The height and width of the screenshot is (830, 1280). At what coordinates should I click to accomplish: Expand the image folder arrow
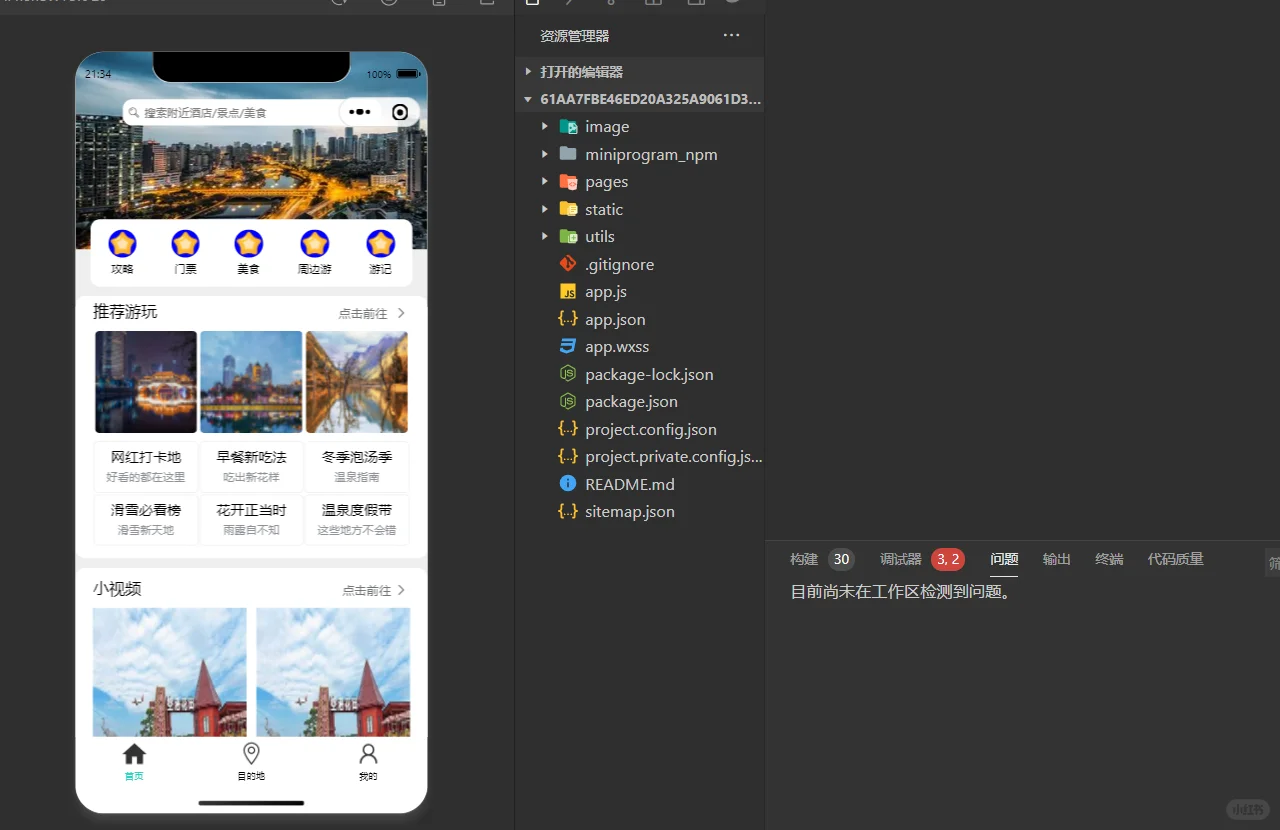[x=544, y=127]
